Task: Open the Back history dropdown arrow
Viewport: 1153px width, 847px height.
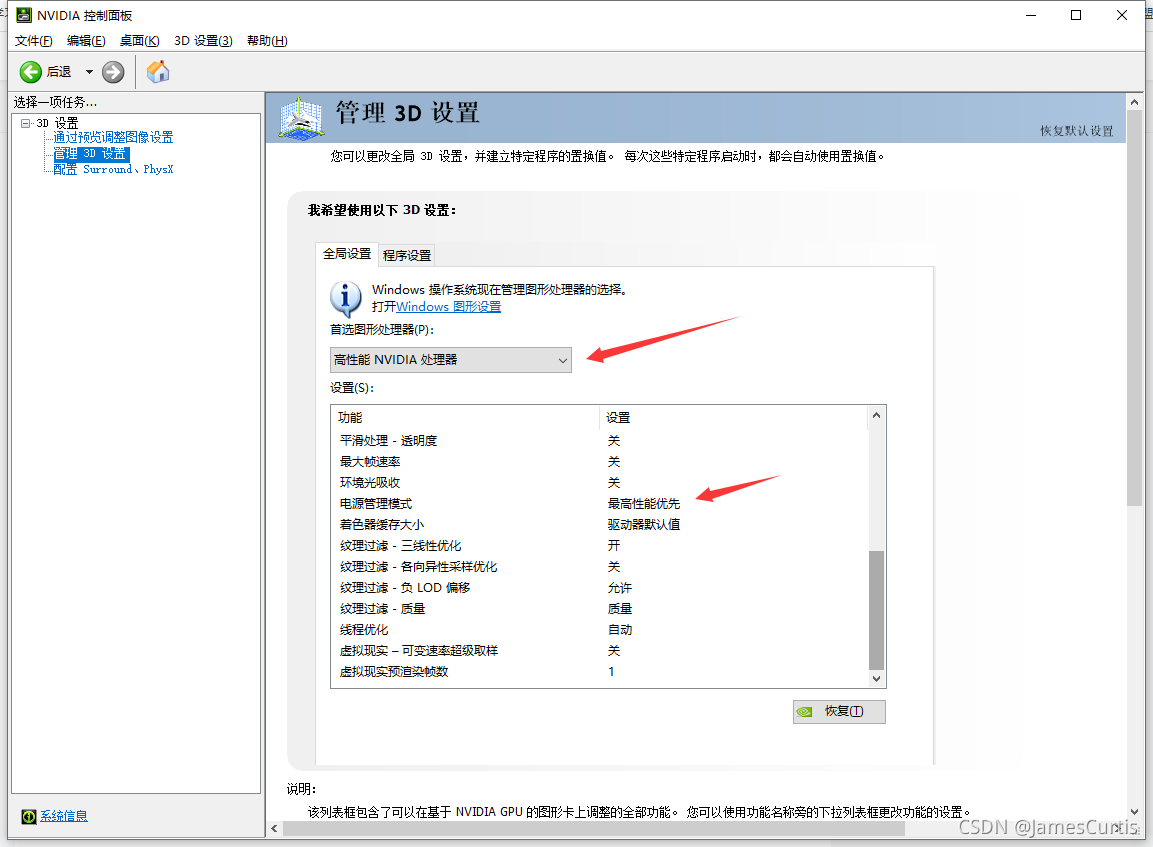Action: [89, 72]
